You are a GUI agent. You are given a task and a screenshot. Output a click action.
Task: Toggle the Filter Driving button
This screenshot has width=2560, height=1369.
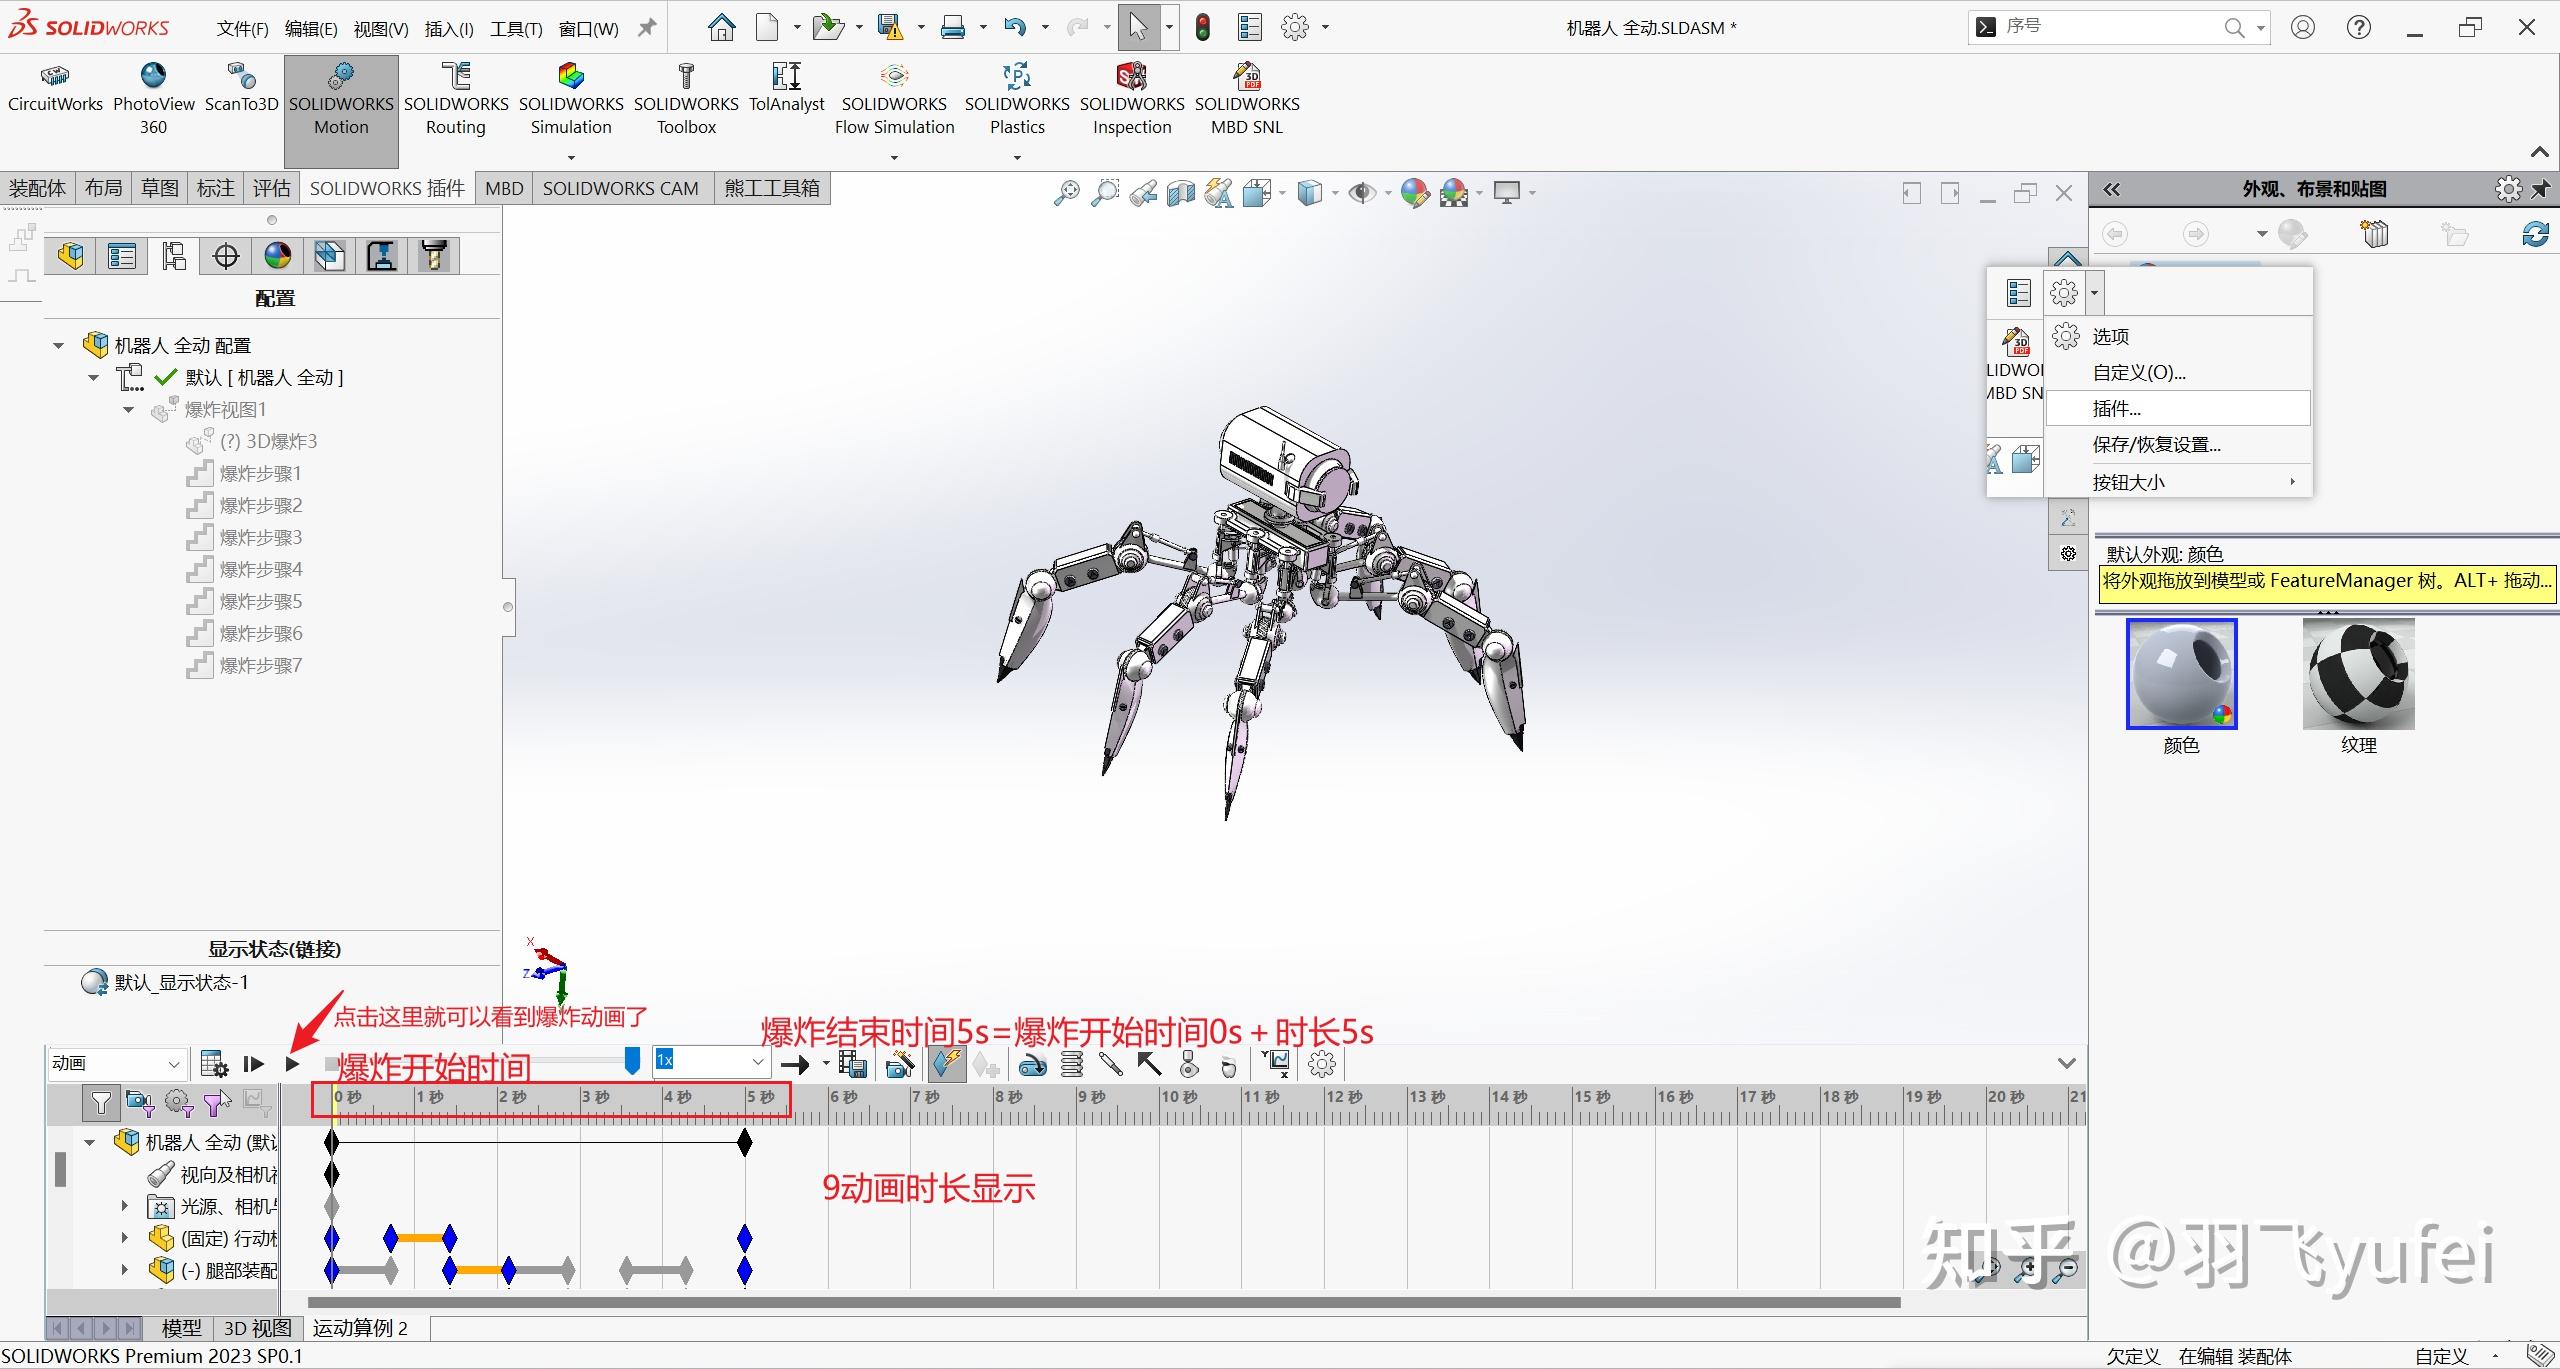179,1103
